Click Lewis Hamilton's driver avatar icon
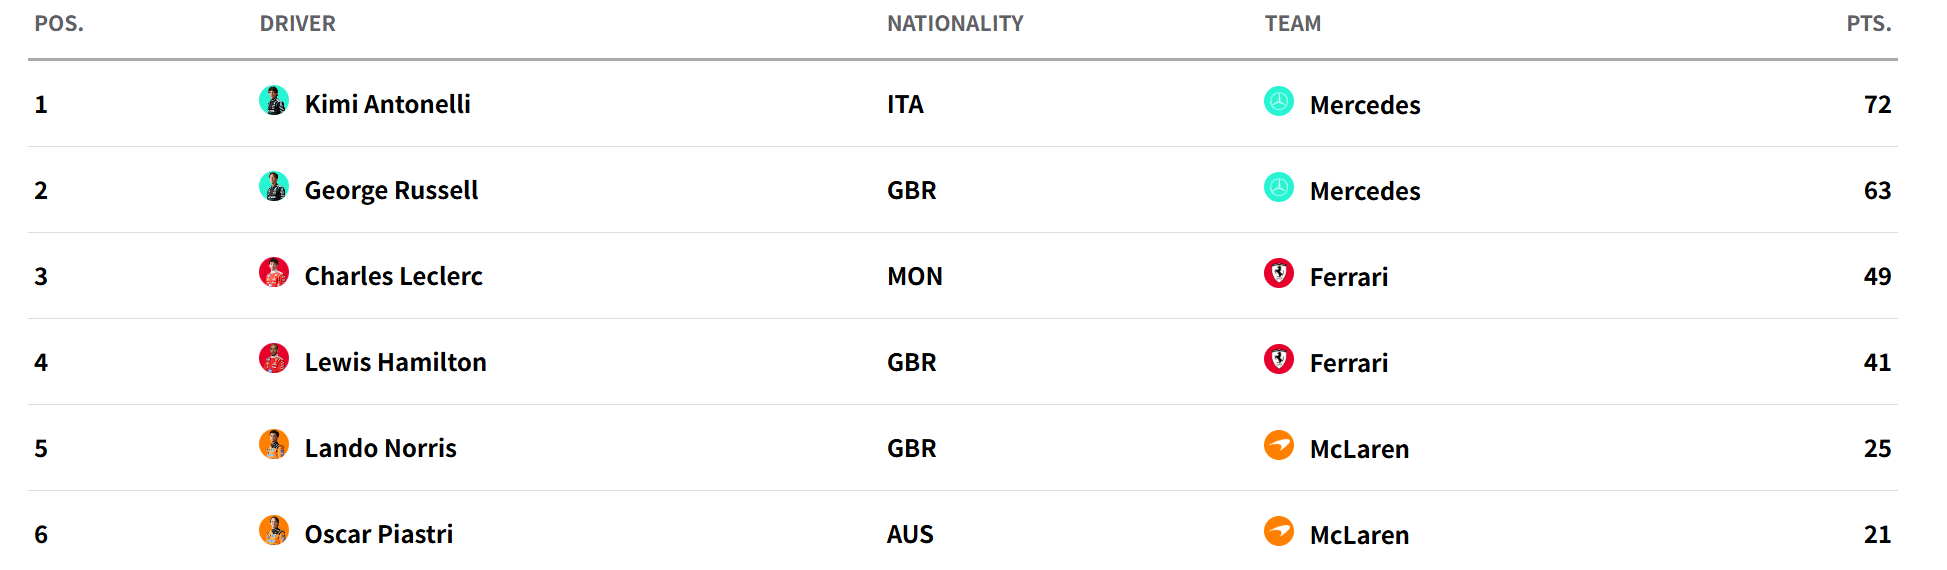1947x570 pixels. click(x=274, y=359)
